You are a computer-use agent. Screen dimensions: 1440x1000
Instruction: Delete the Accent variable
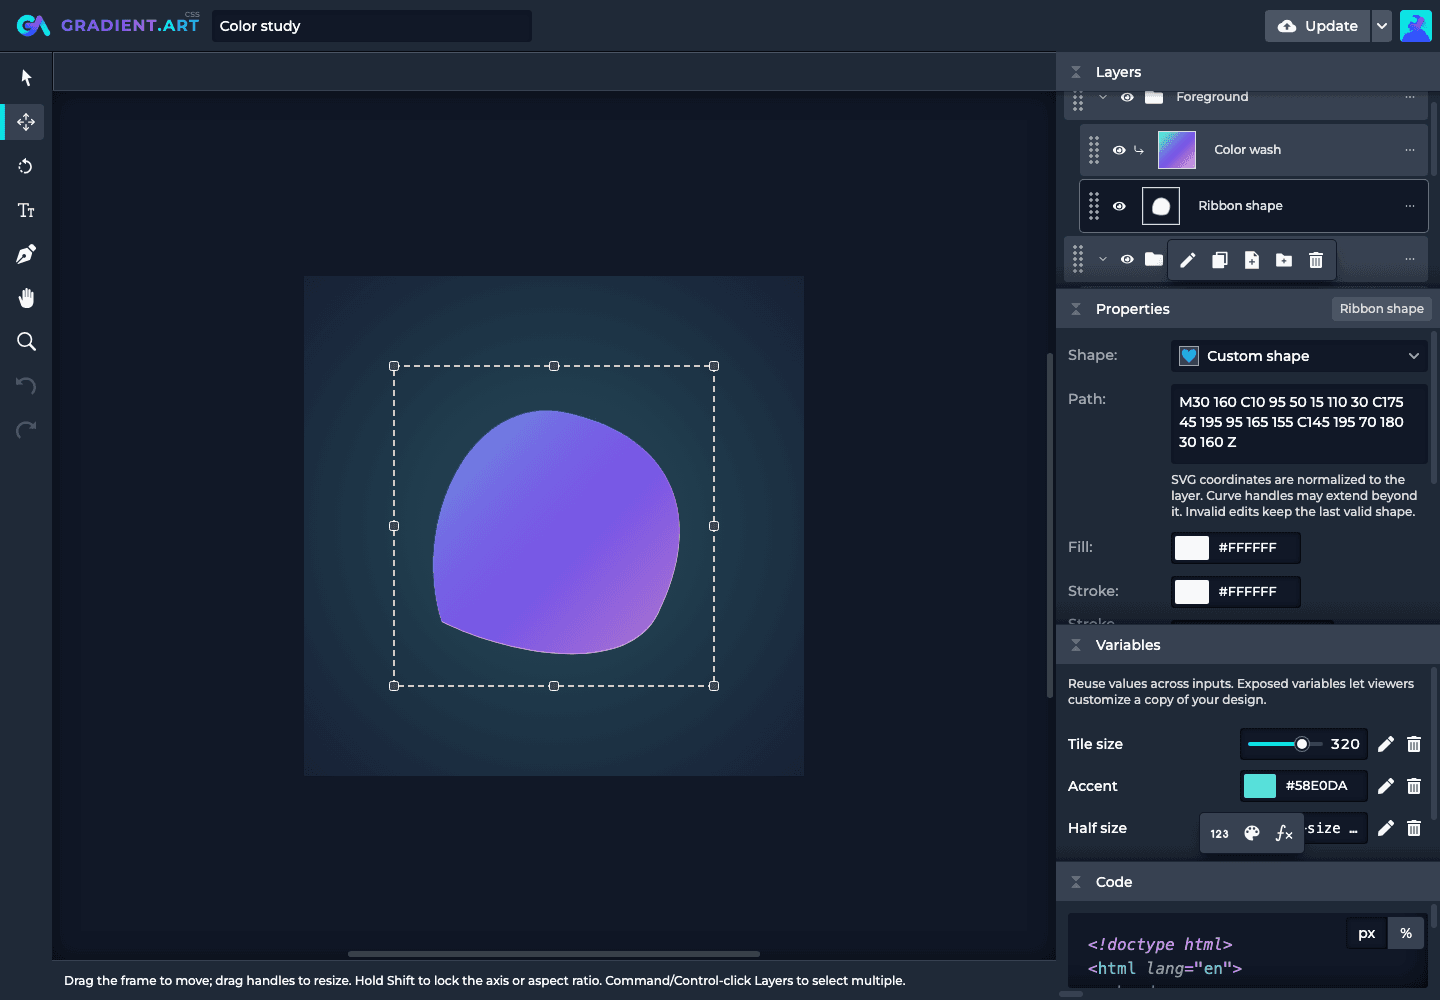(1414, 786)
